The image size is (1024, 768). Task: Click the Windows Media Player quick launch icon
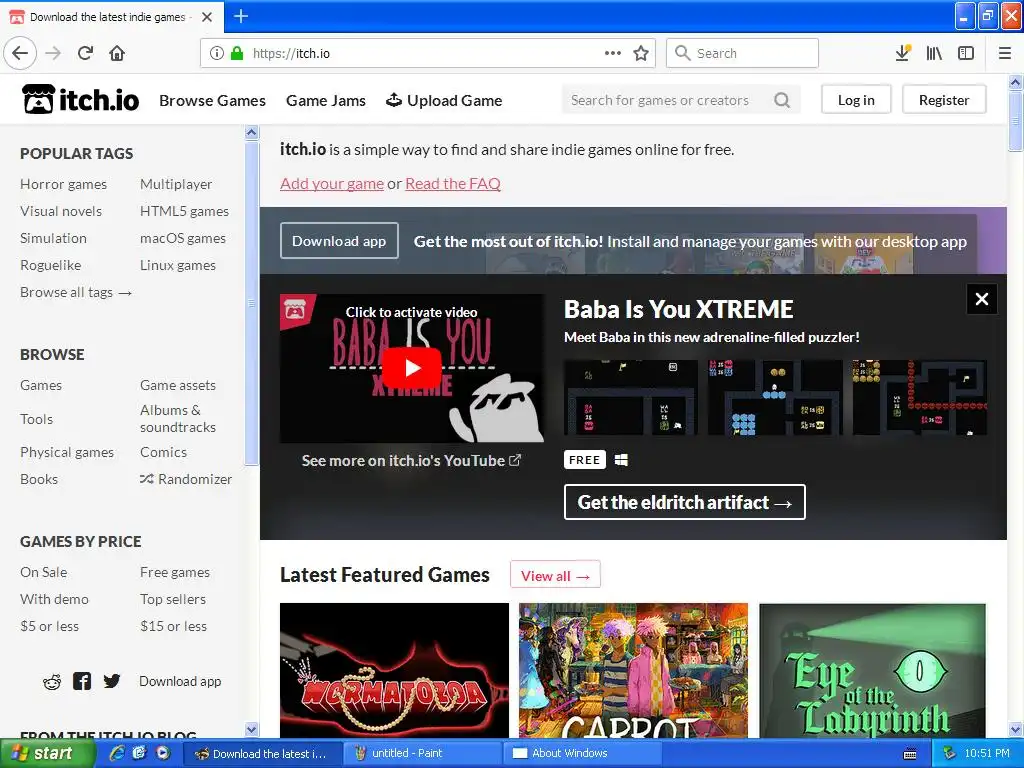[x=163, y=753]
